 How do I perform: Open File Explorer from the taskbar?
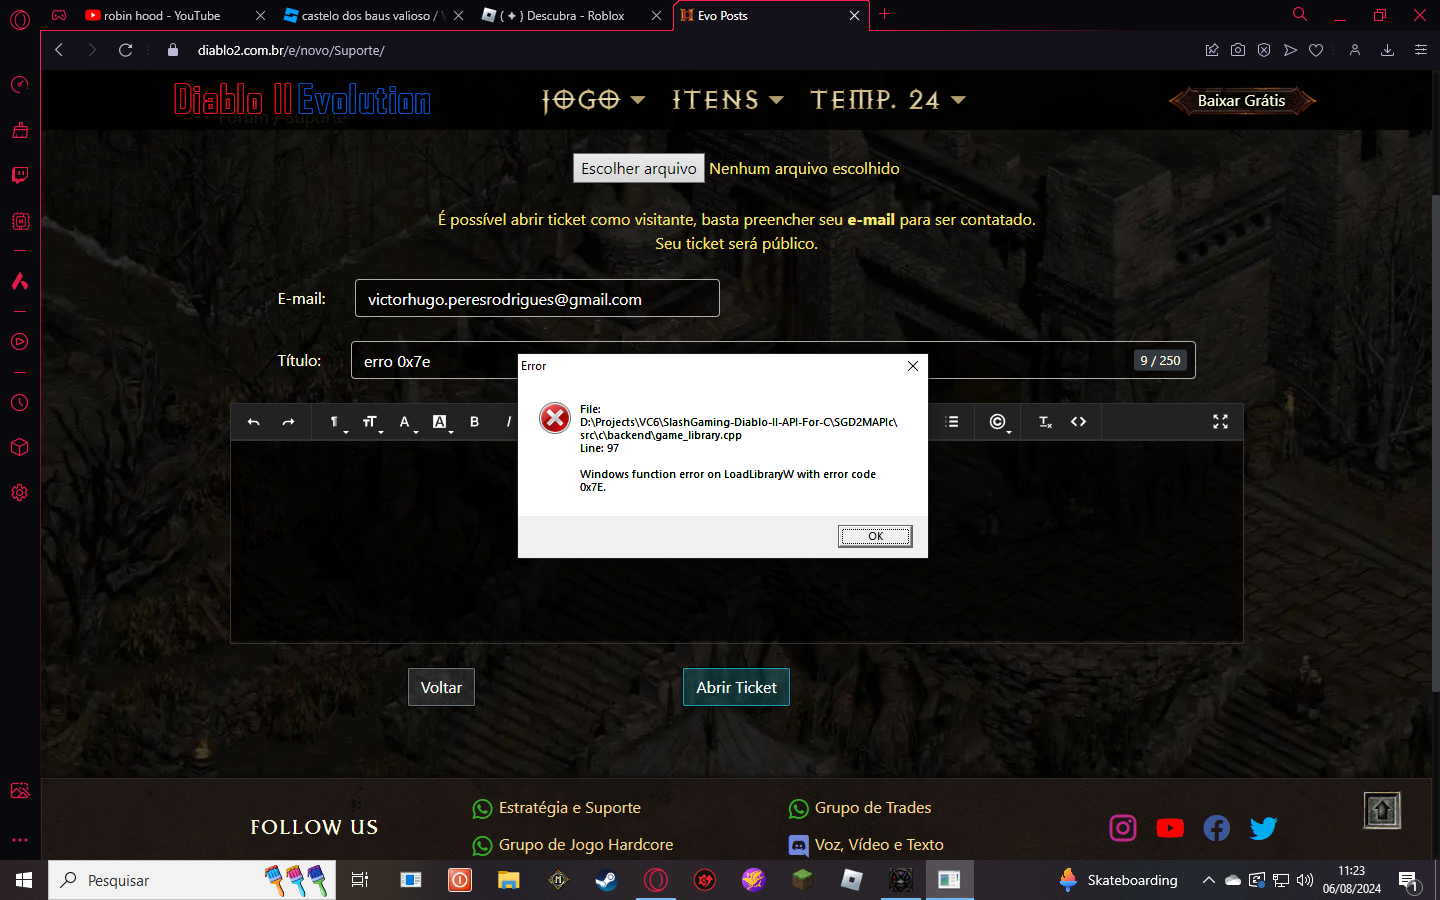509,880
